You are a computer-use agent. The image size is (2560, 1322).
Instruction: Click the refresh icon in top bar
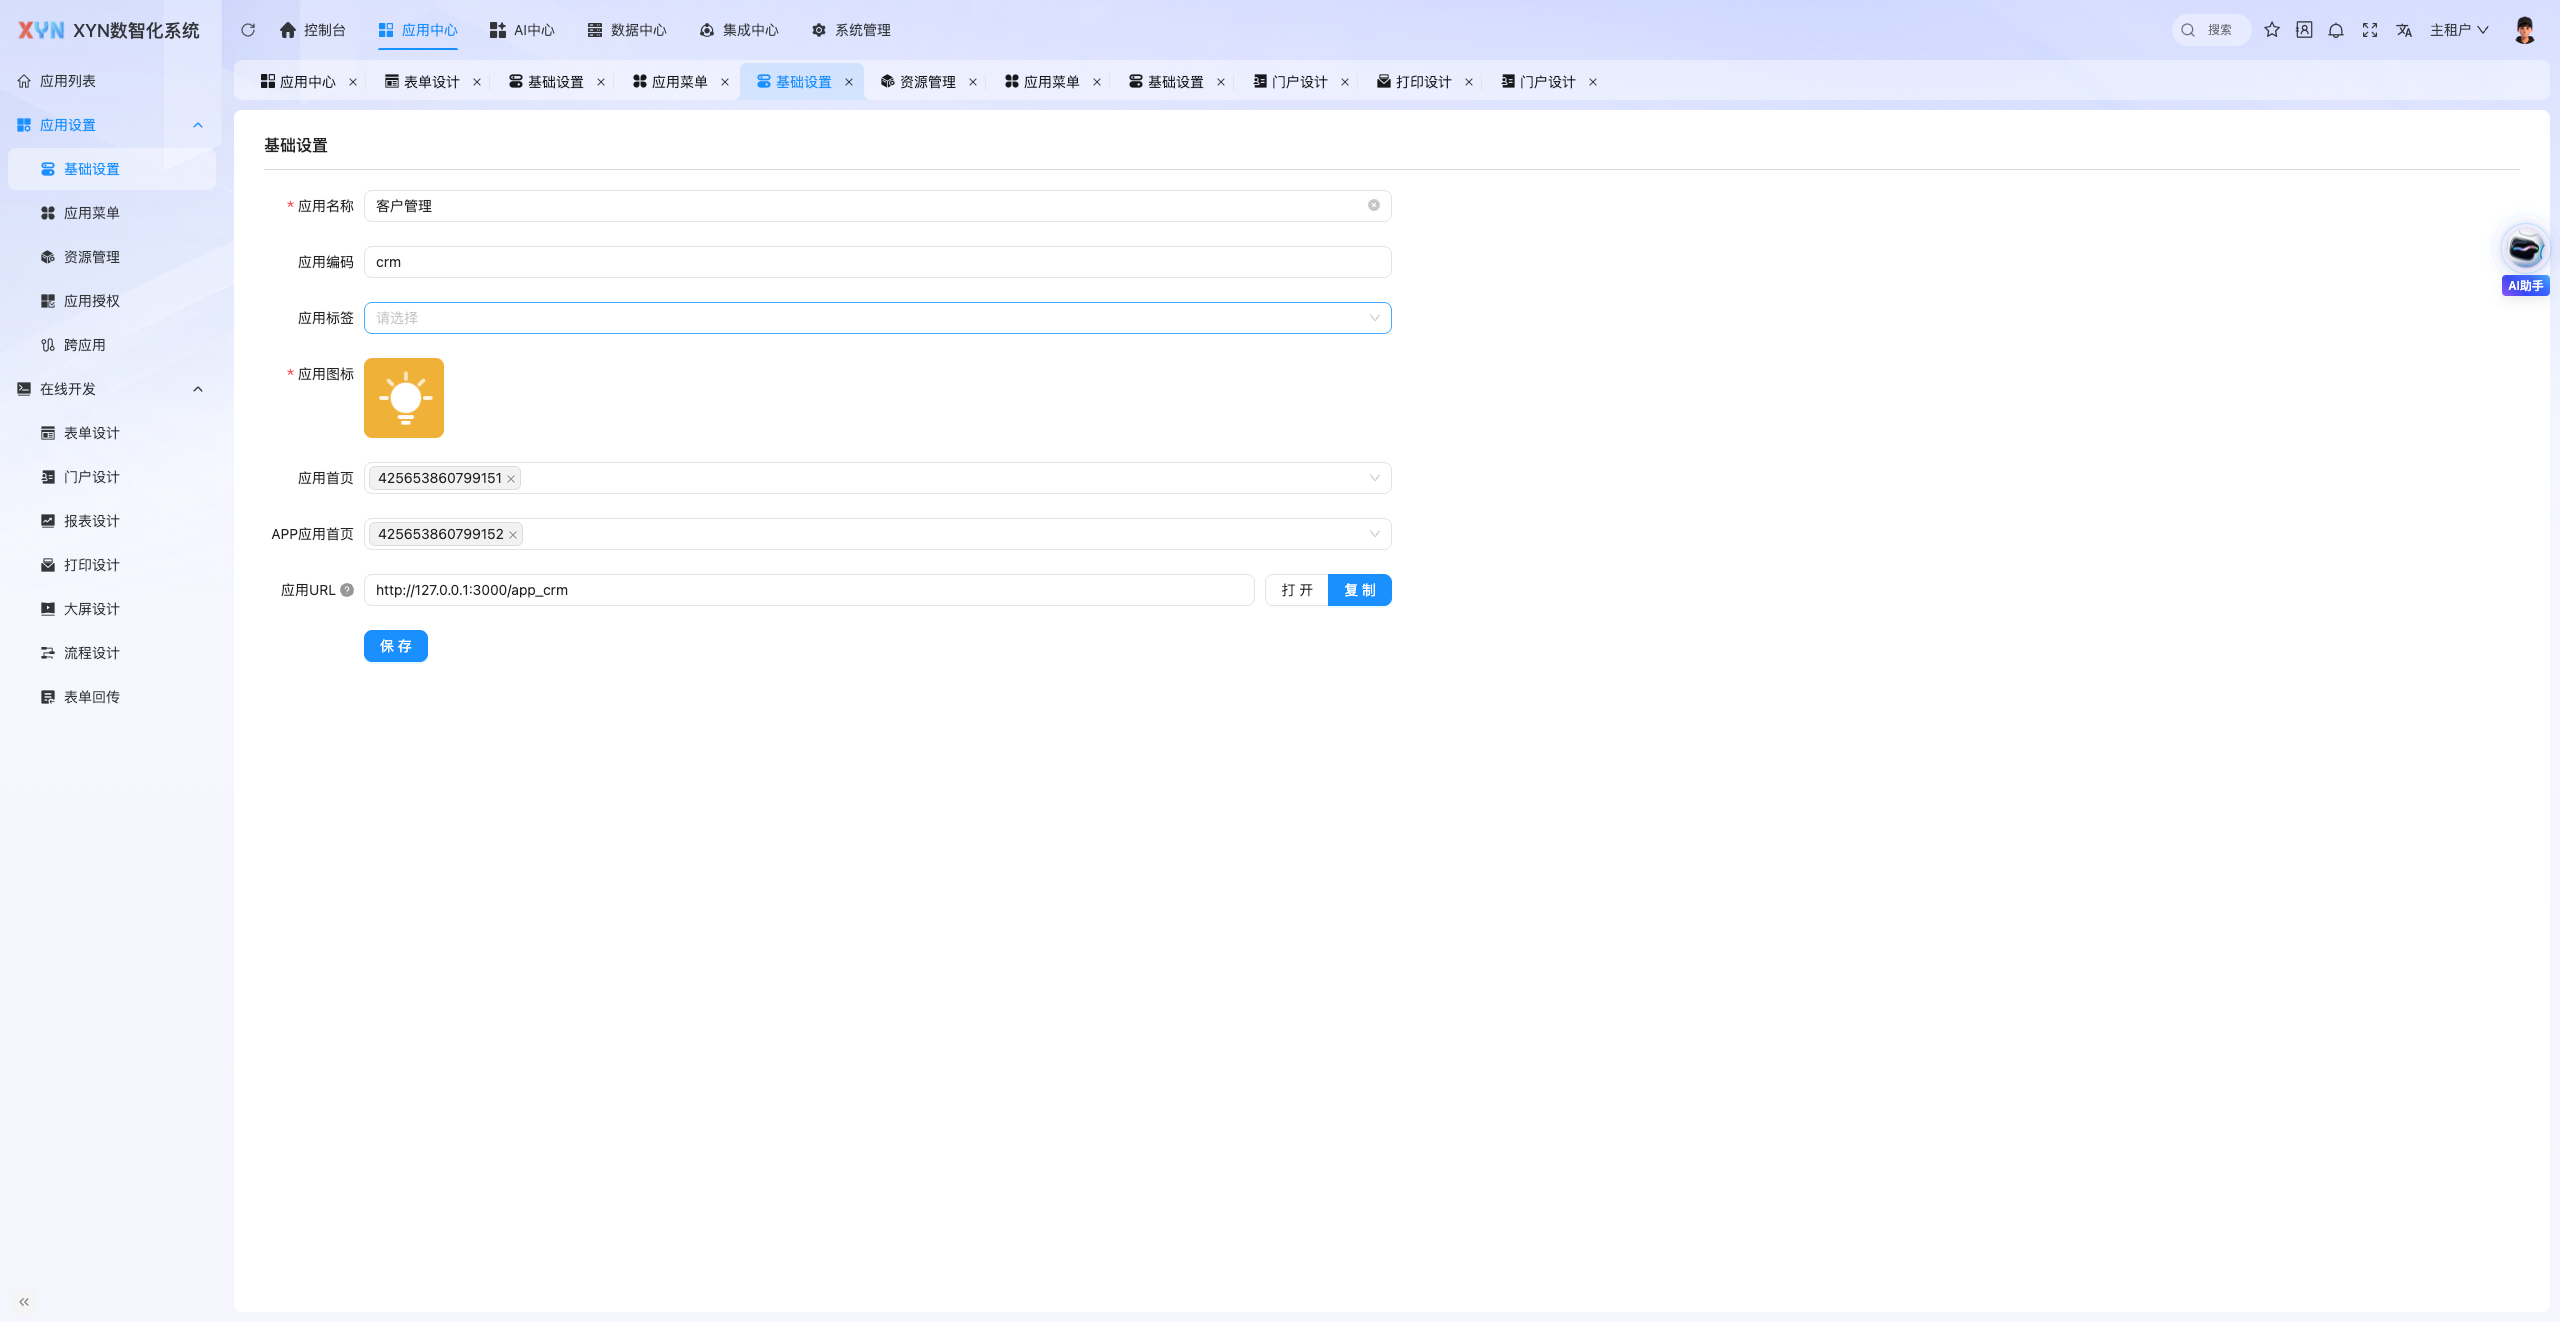[x=248, y=30]
